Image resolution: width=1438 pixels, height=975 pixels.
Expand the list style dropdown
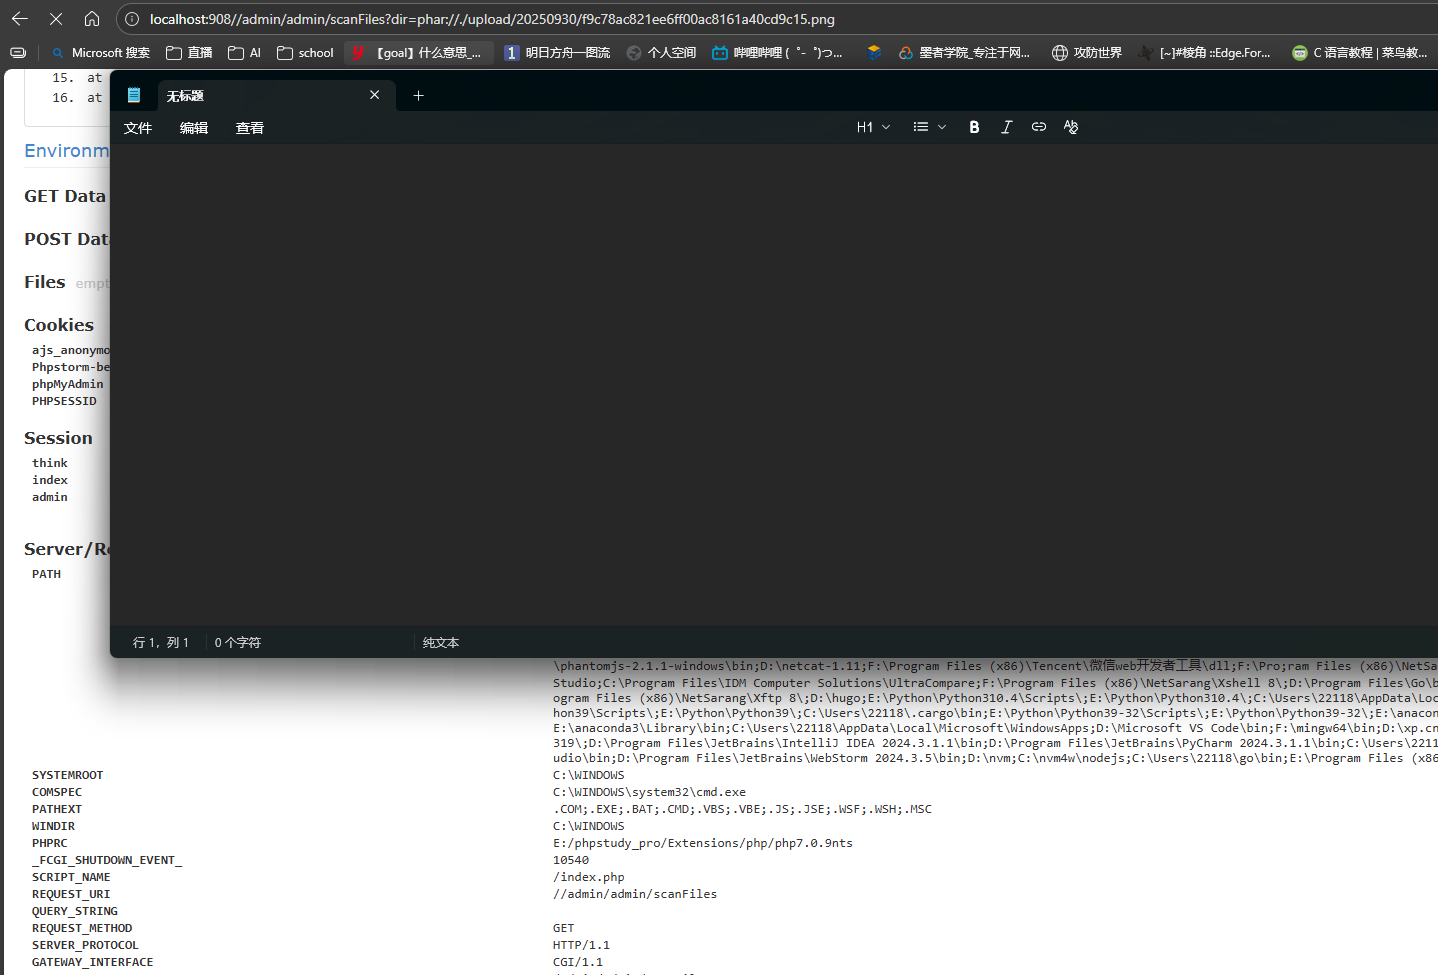[929, 127]
